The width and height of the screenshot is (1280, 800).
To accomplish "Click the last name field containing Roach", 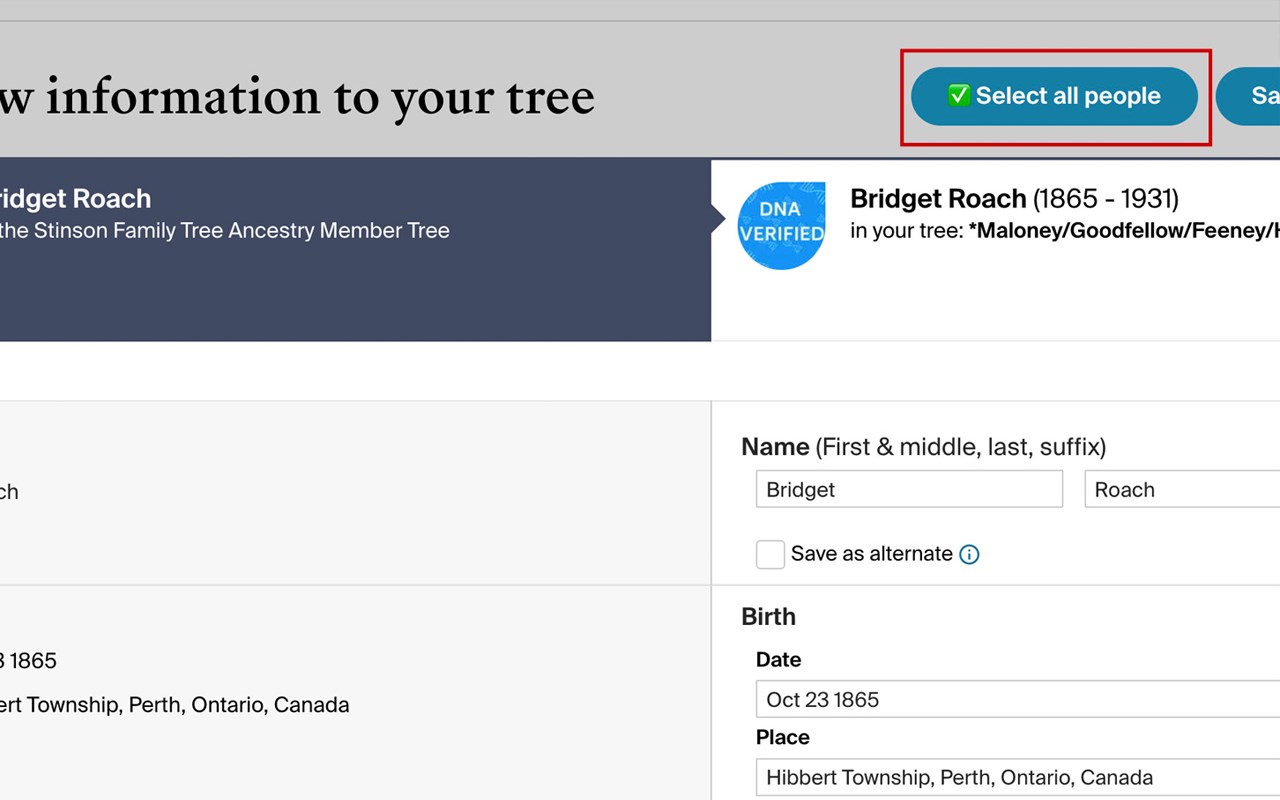I will 1180,490.
